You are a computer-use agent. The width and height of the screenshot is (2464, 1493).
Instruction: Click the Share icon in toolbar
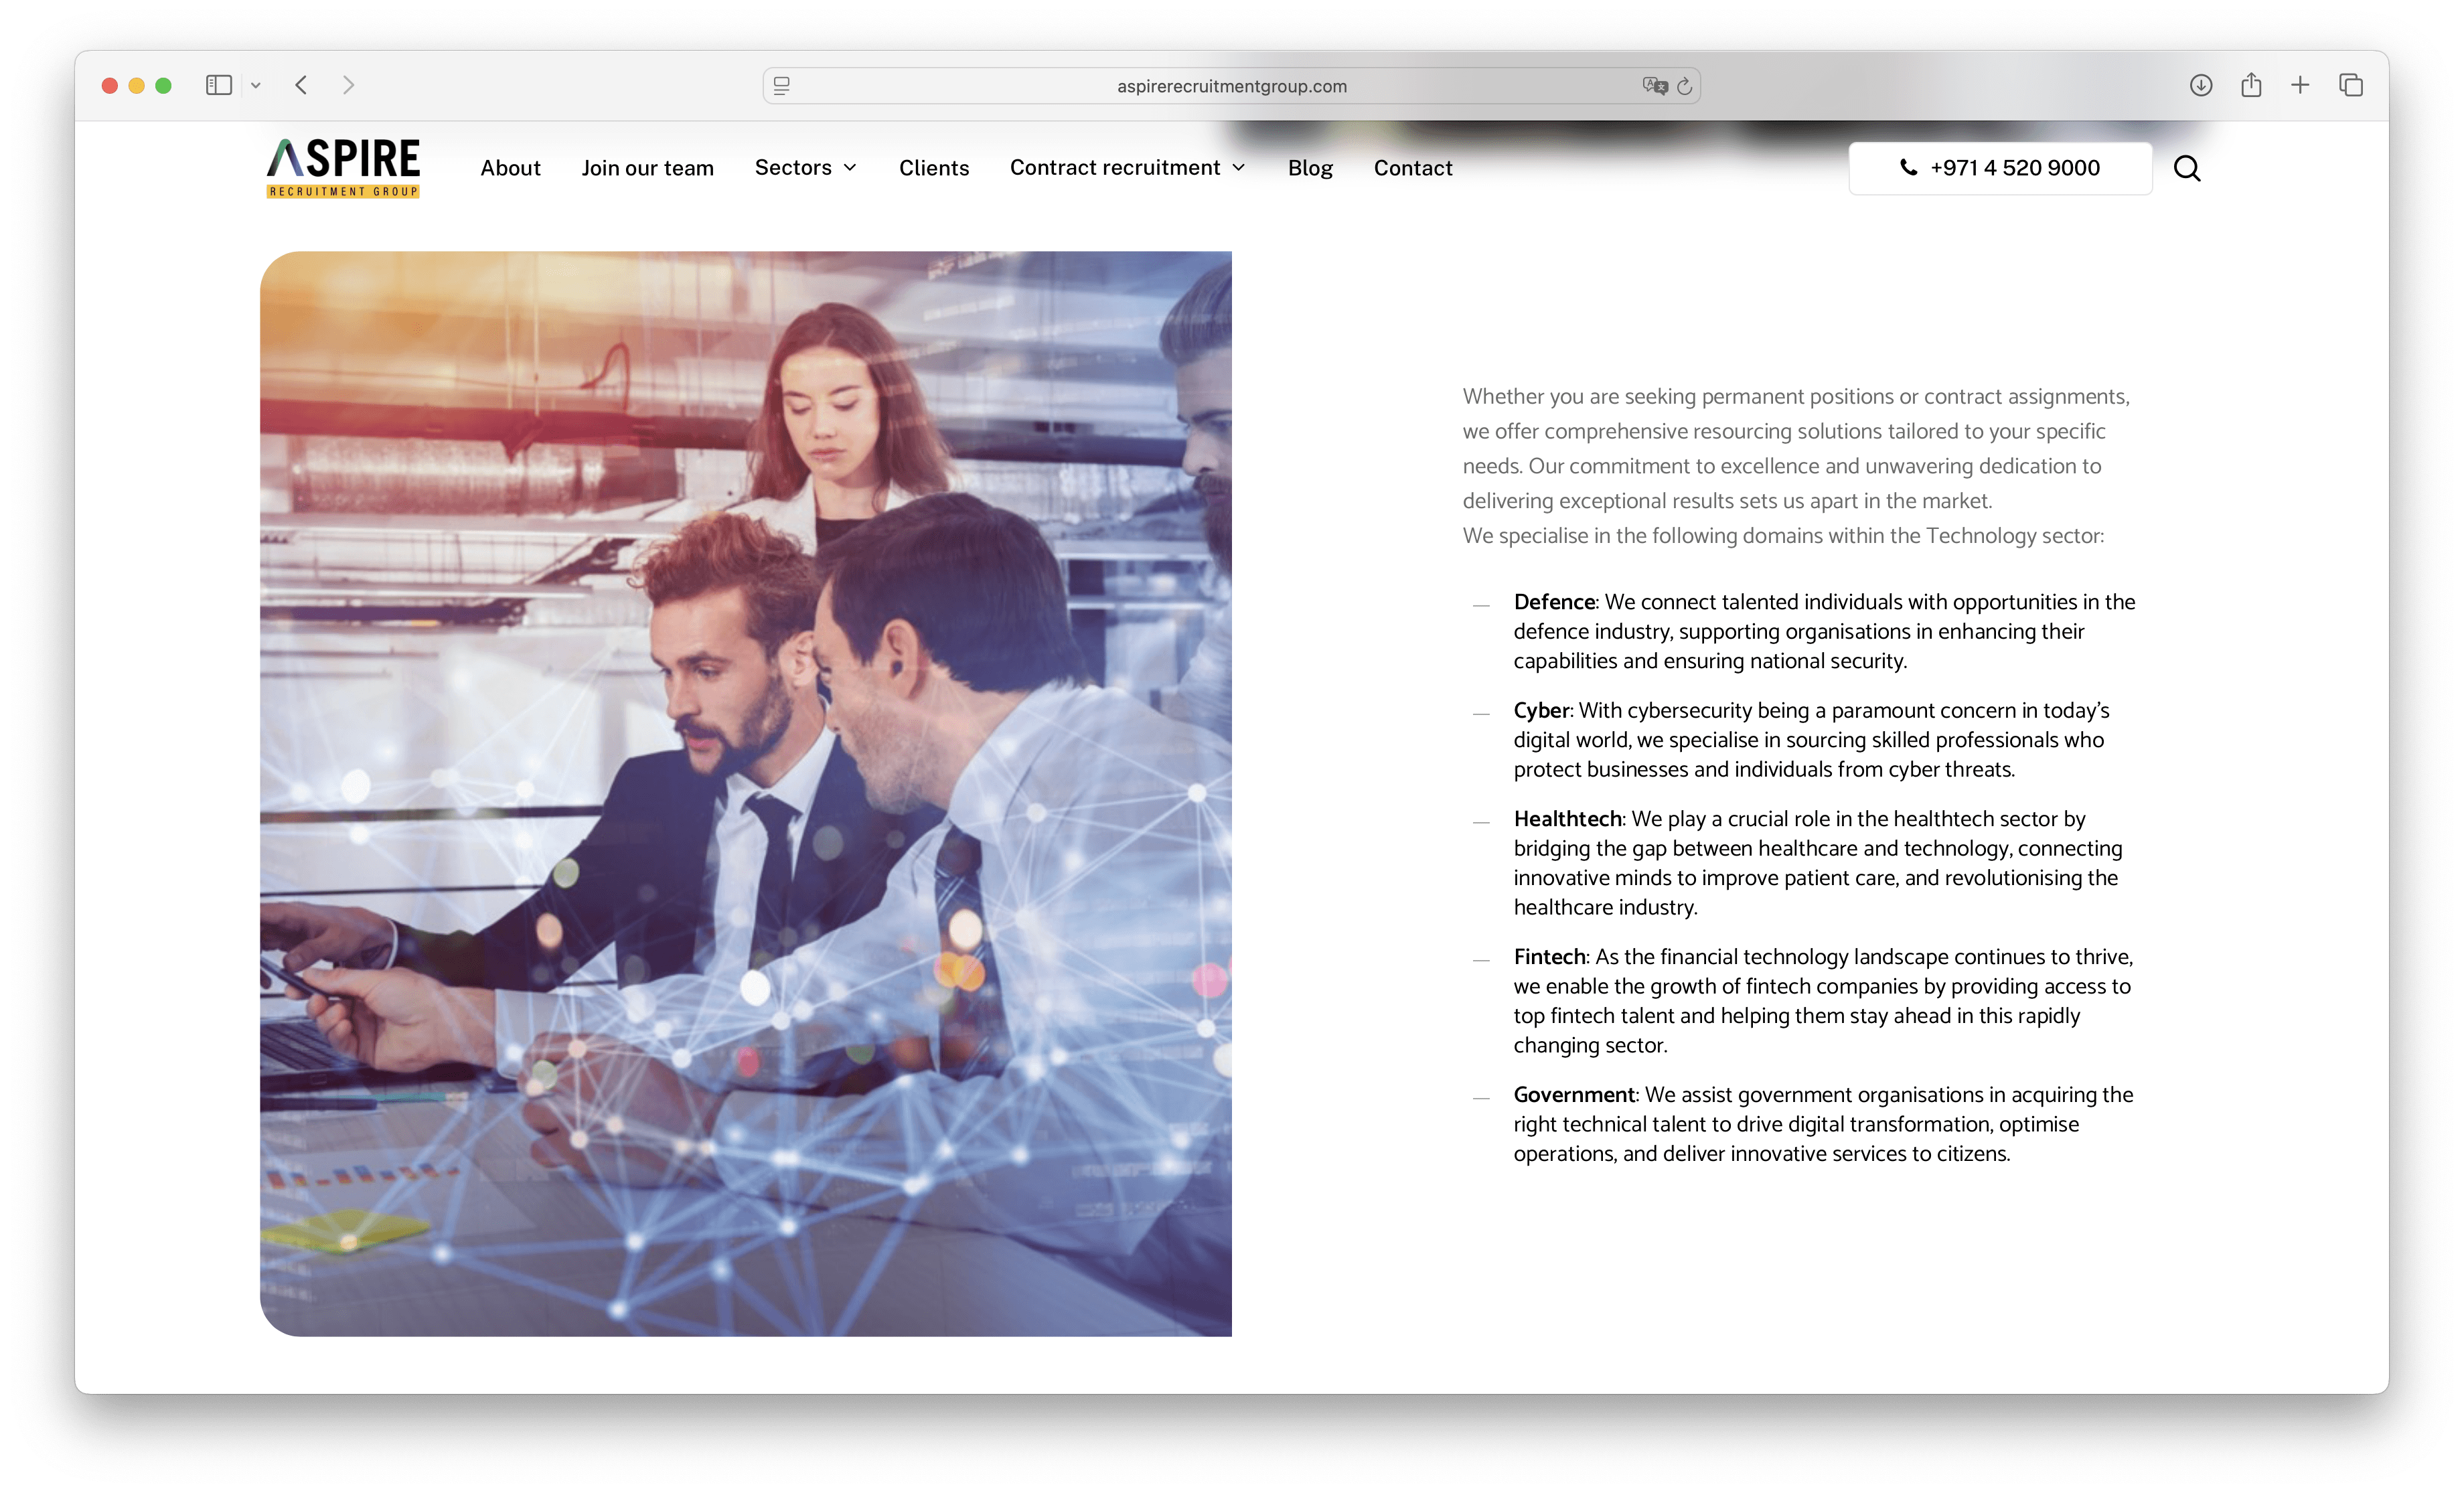coord(2251,86)
